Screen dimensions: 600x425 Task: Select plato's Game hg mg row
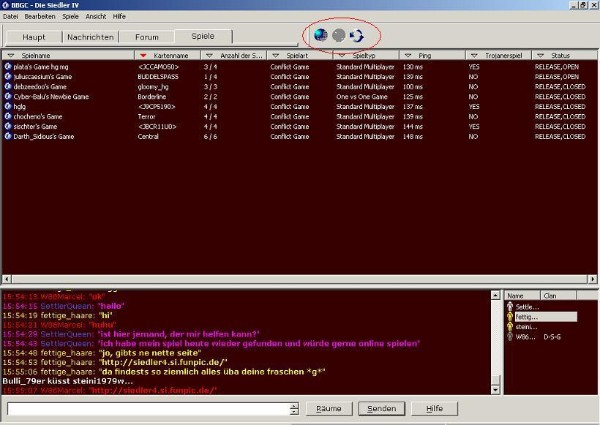point(299,67)
